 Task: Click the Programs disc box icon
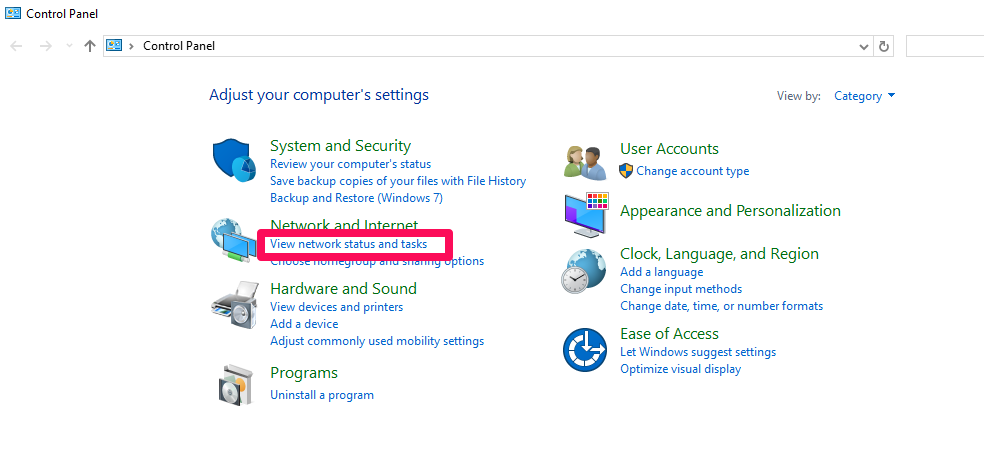tap(236, 383)
